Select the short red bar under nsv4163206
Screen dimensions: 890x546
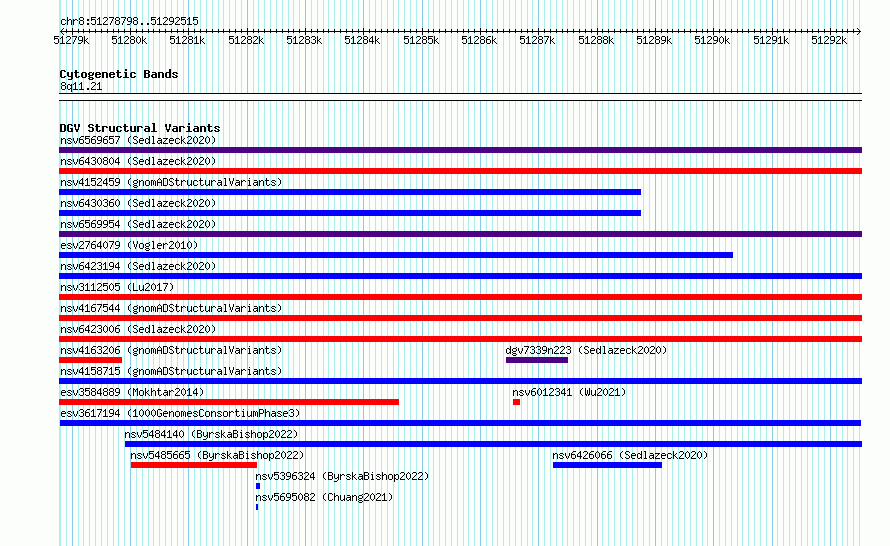point(90,360)
